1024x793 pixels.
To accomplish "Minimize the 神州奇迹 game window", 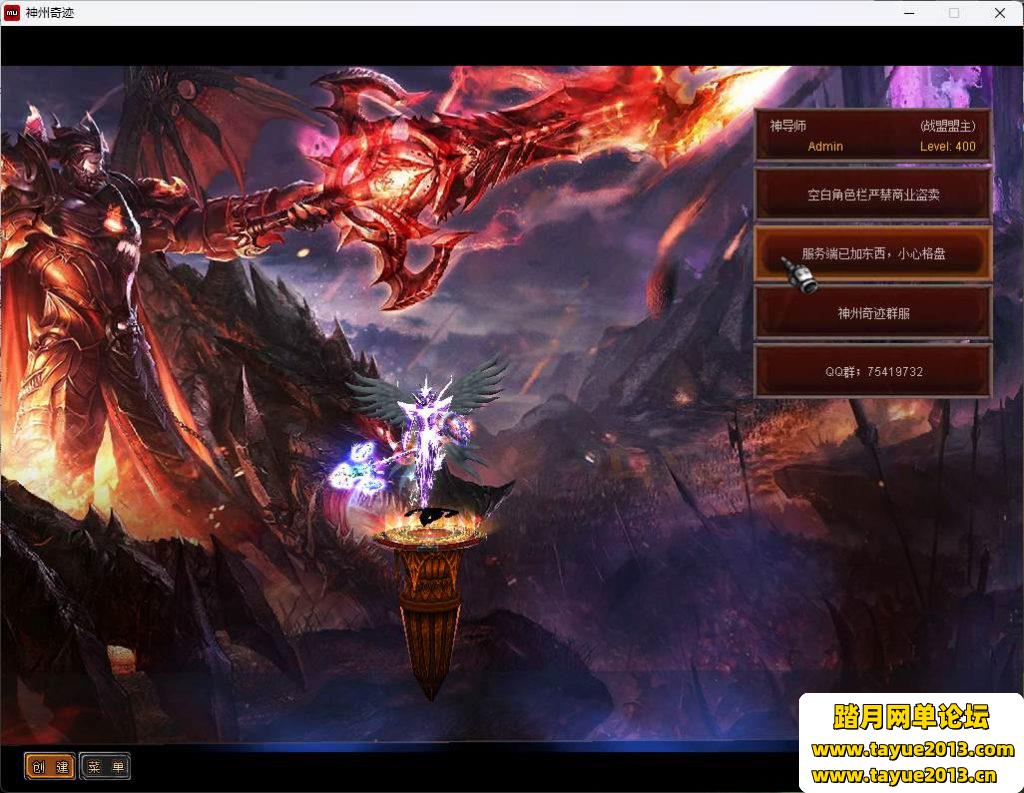I will click(x=909, y=13).
